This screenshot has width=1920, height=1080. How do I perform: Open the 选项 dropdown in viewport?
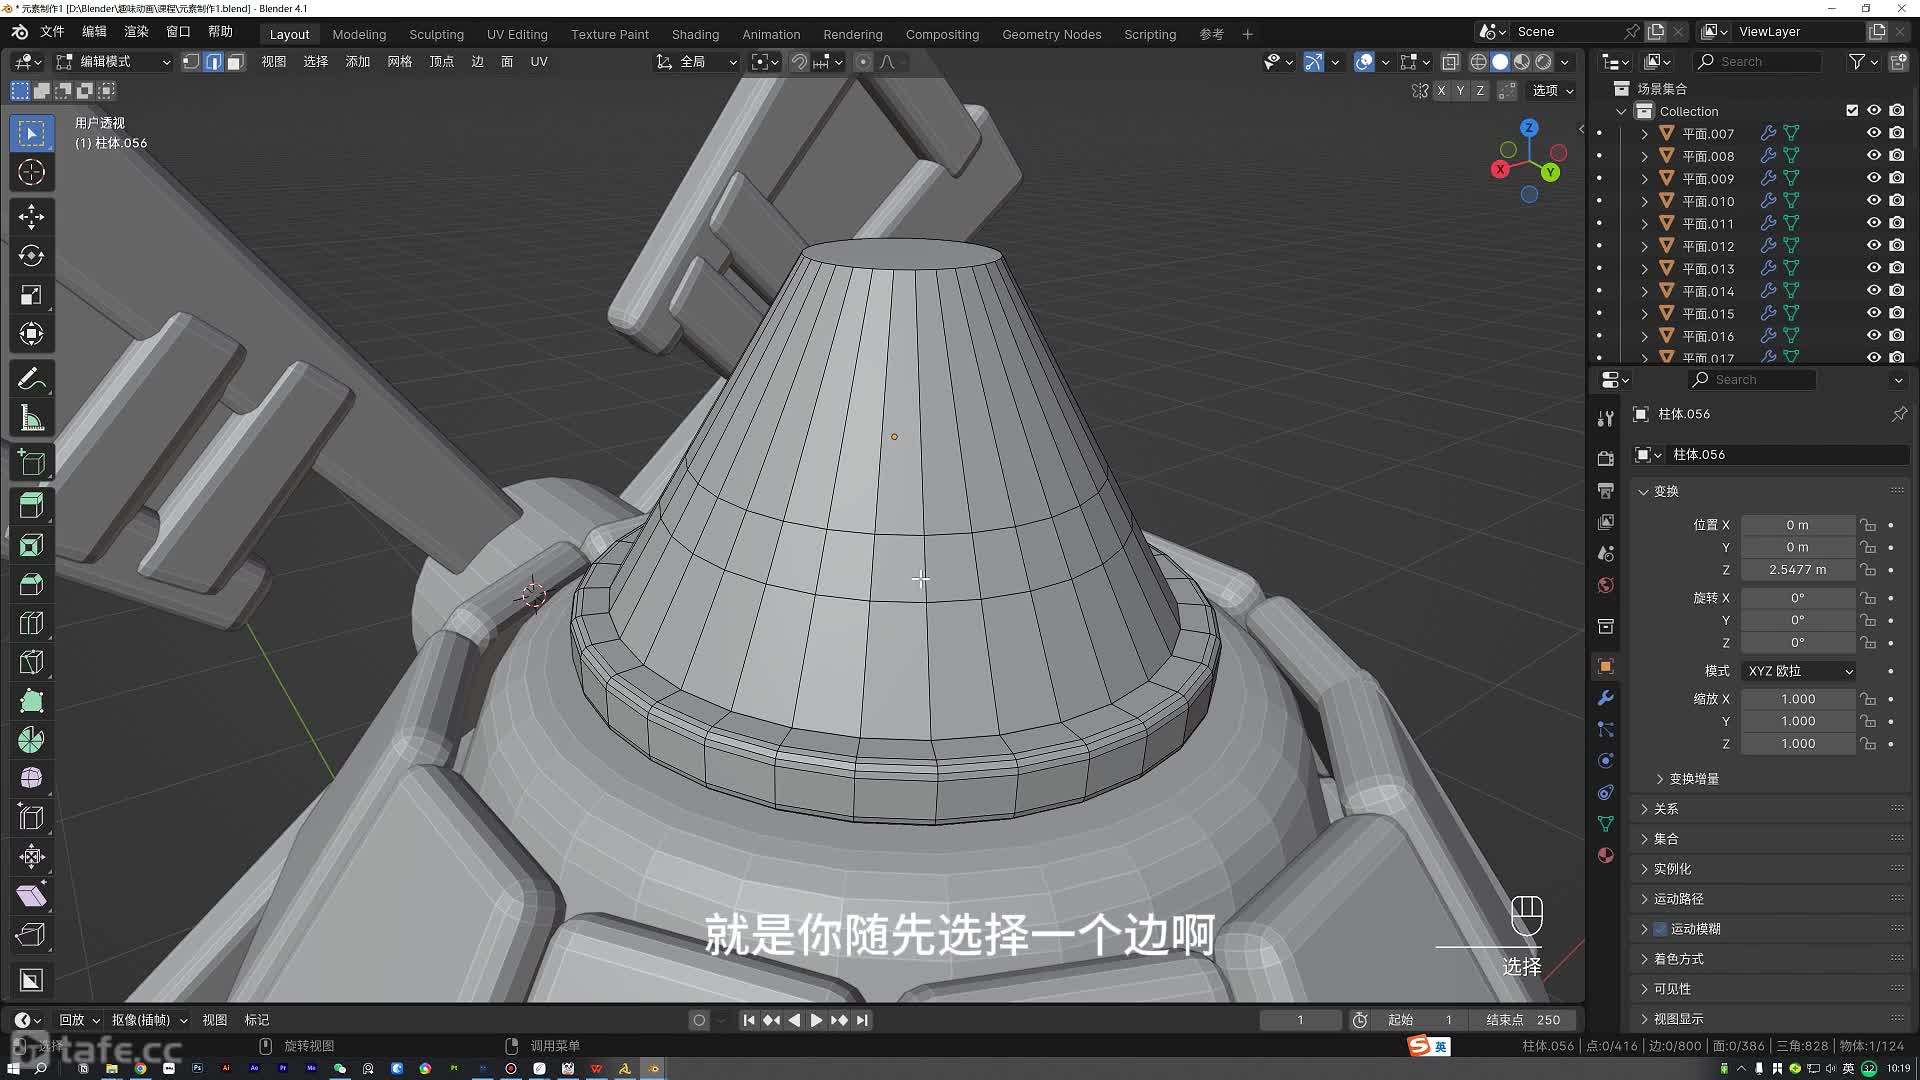1553,90
